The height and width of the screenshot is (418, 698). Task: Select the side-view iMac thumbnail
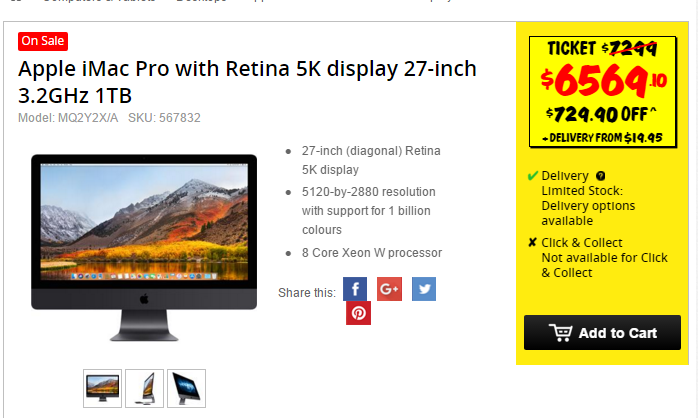pyautogui.click(x=144, y=388)
